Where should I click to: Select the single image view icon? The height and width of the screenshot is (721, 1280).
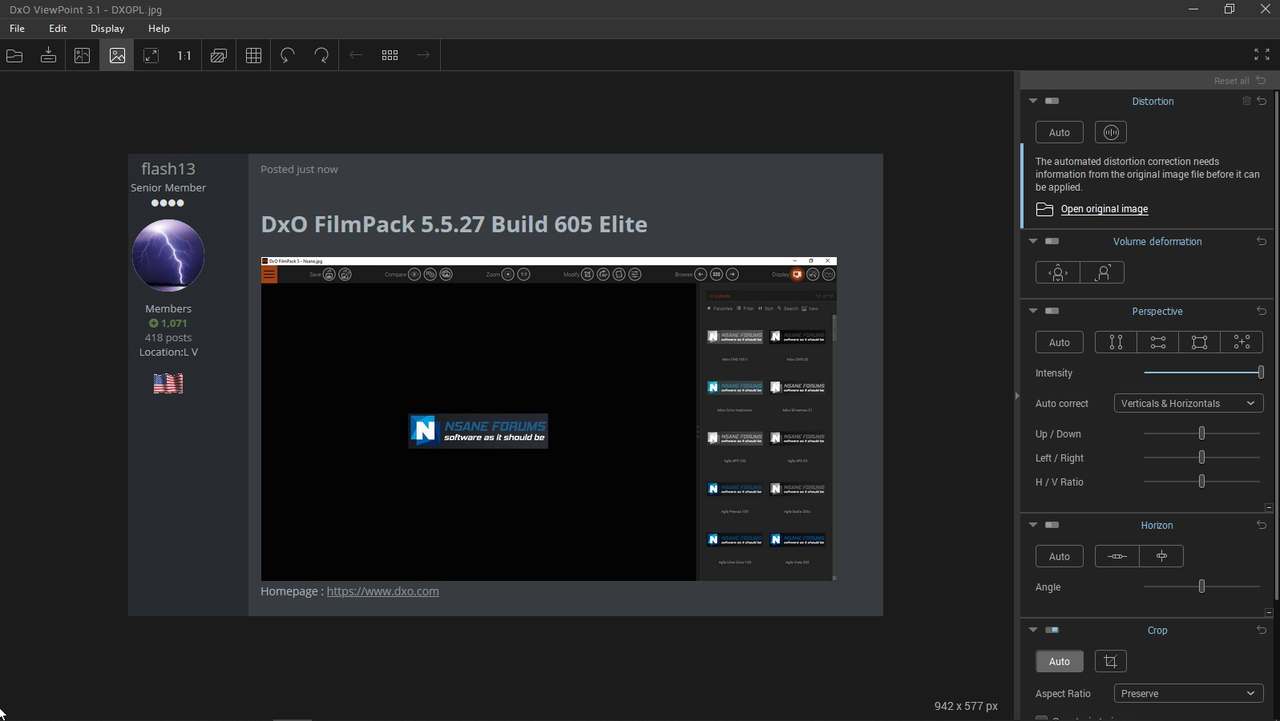pos(117,56)
